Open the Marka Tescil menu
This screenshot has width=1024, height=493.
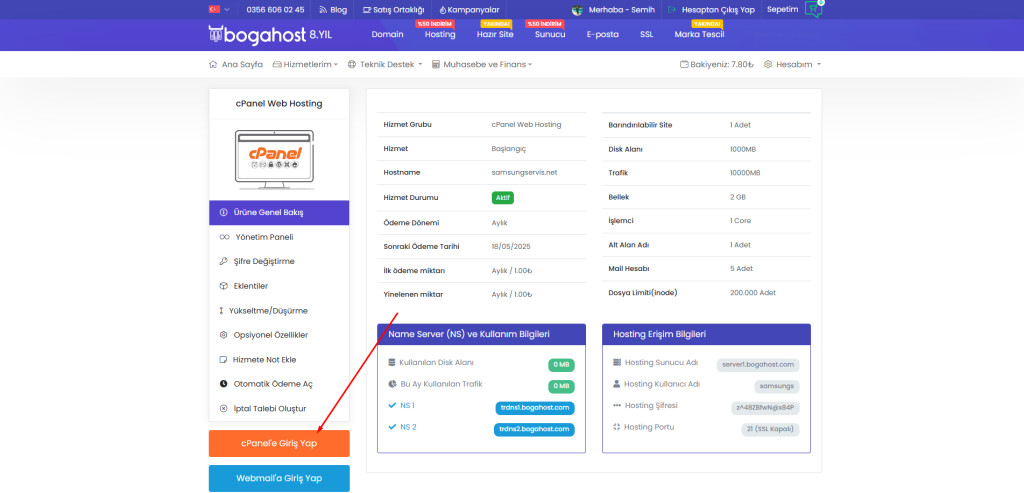point(699,34)
